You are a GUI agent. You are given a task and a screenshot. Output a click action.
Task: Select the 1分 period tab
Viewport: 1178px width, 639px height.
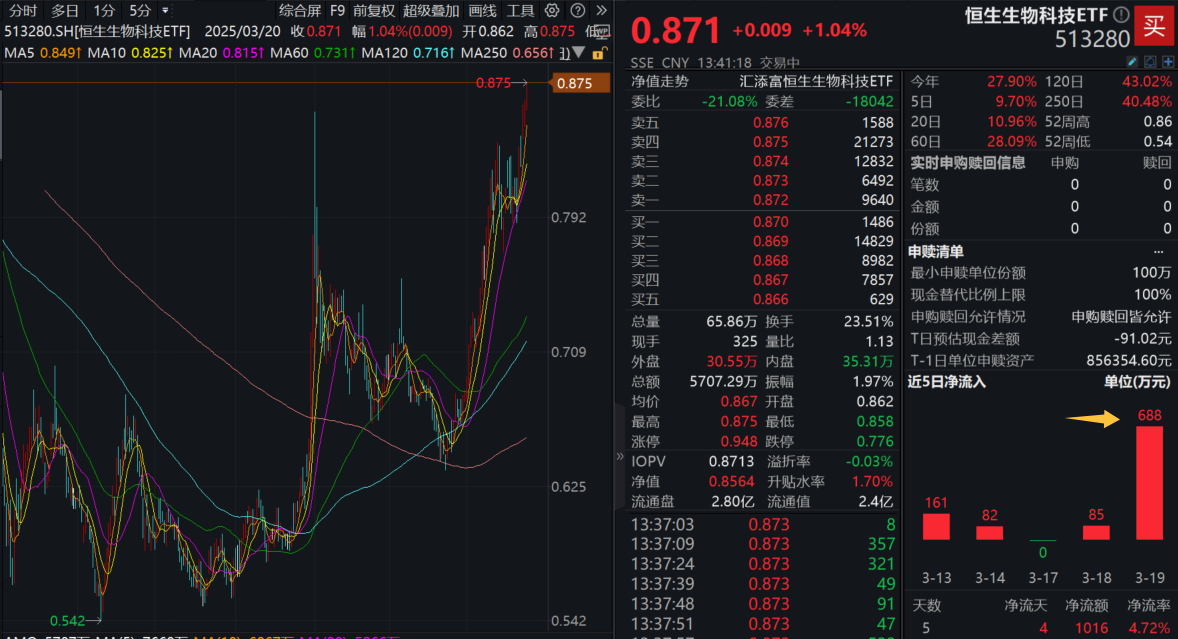(104, 11)
